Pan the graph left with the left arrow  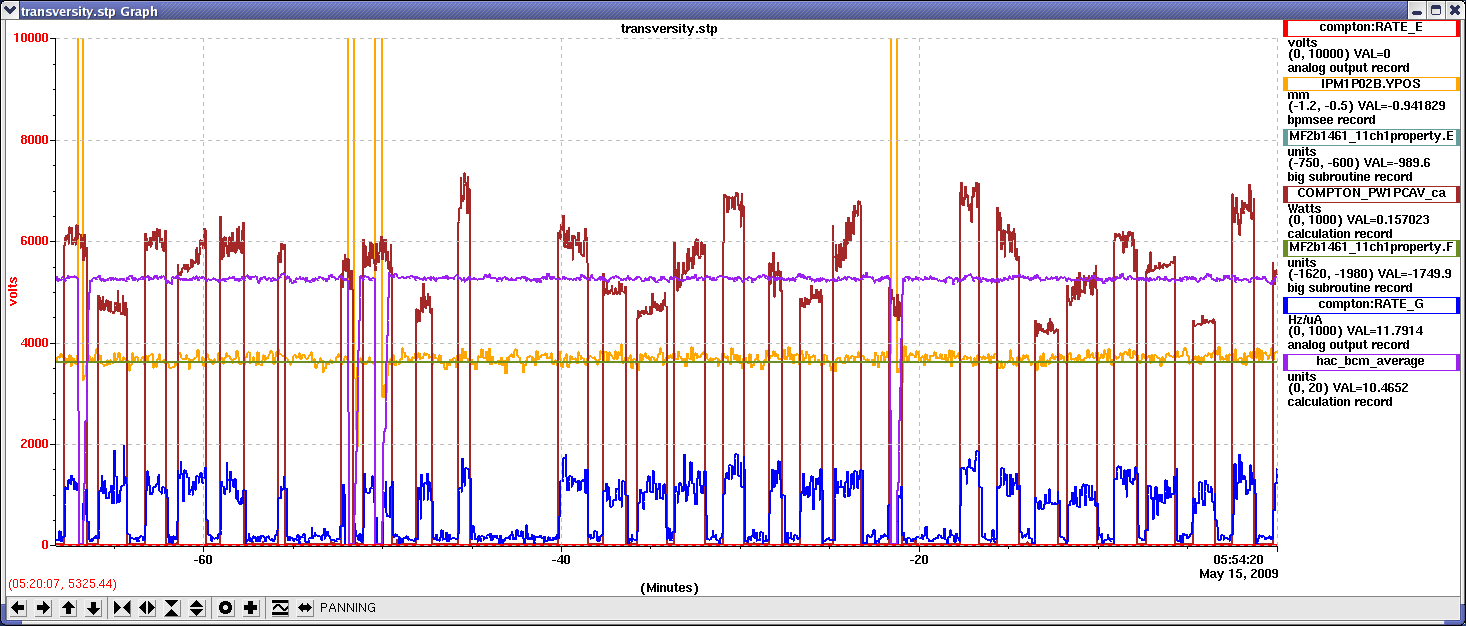pyautogui.click(x=18, y=608)
